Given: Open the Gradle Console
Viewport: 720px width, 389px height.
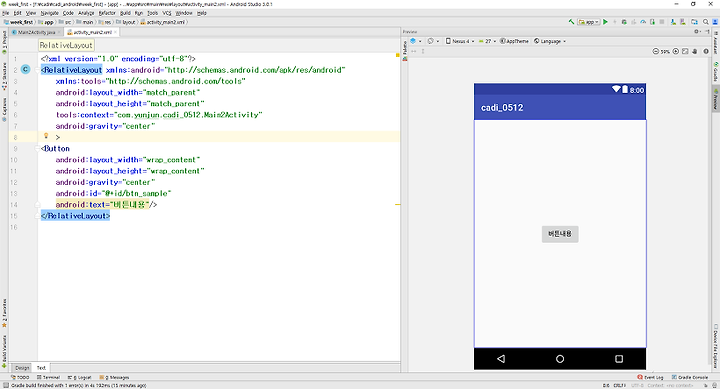Looking at the screenshot, I should pyautogui.click(x=690, y=378).
